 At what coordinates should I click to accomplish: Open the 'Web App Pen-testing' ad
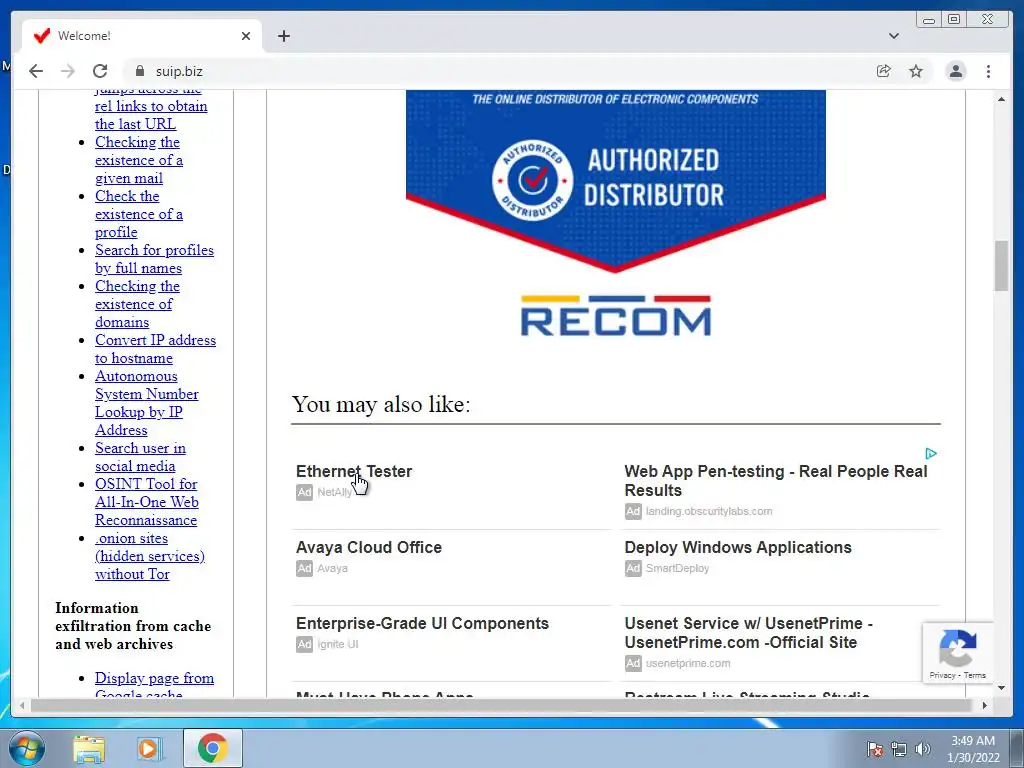click(776, 481)
